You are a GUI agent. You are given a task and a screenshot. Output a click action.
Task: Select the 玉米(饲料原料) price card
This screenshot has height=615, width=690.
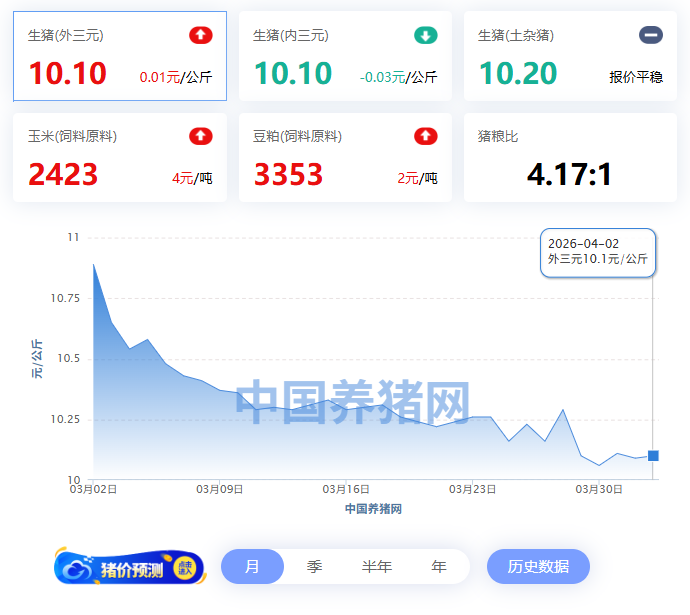click(120, 158)
